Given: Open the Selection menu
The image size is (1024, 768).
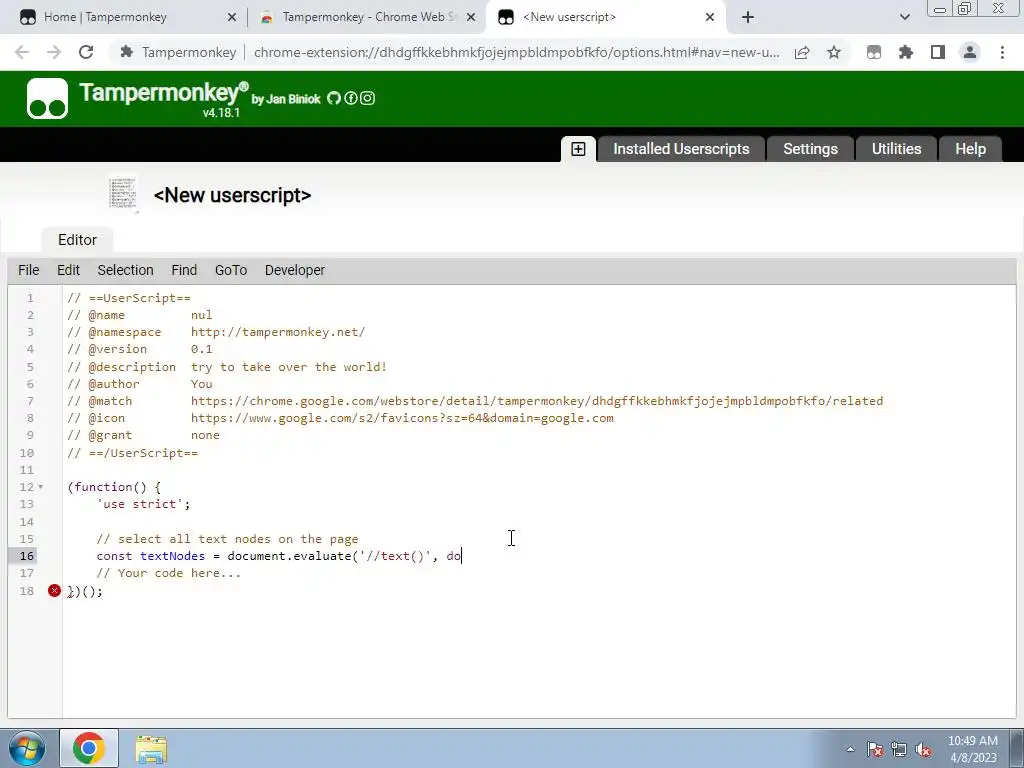Looking at the screenshot, I should [125, 270].
